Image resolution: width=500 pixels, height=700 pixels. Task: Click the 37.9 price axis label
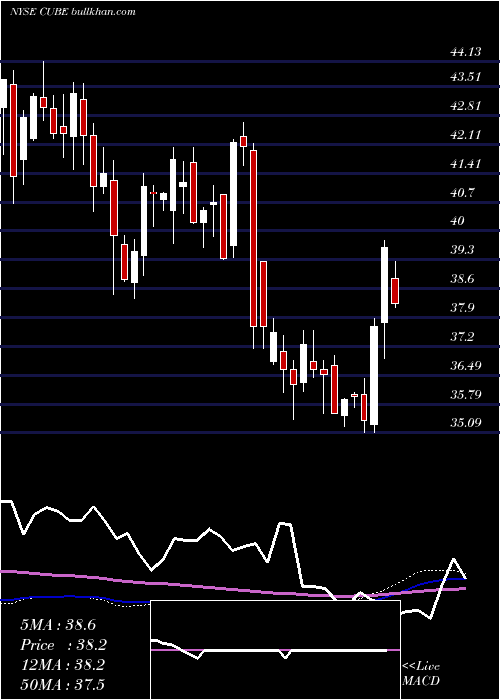pos(462,308)
